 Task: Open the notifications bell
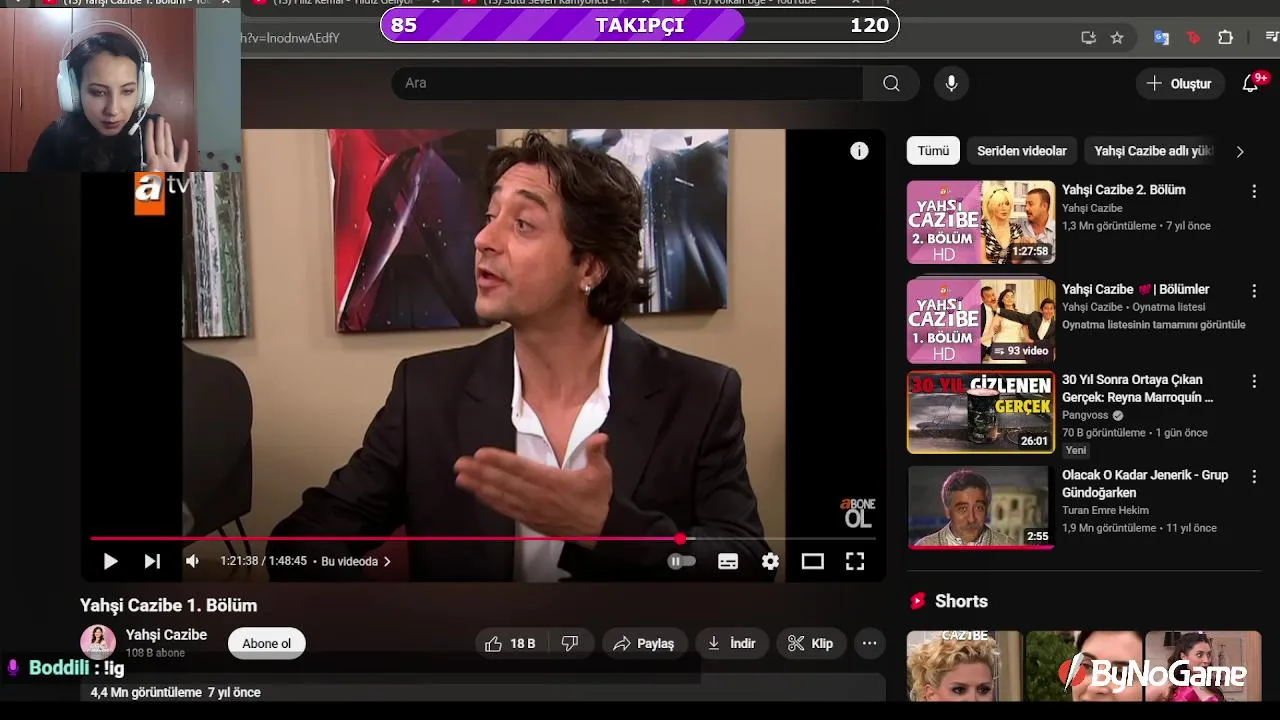(x=1250, y=83)
